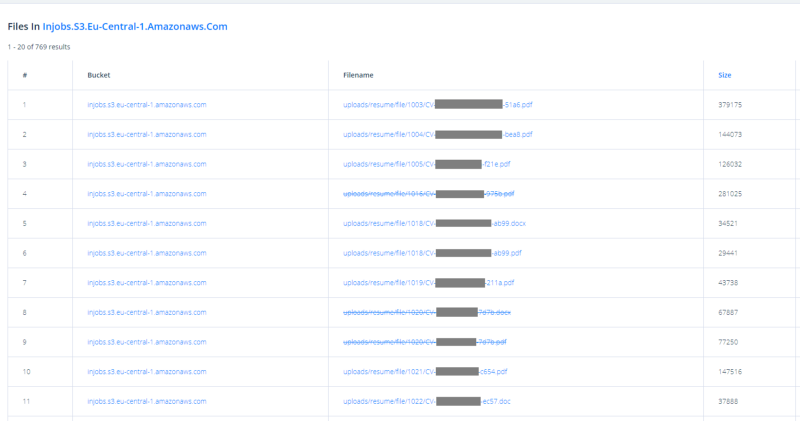The height and width of the screenshot is (421, 800).
Task: Open bucket link in row 9
Action: [147, 341]
